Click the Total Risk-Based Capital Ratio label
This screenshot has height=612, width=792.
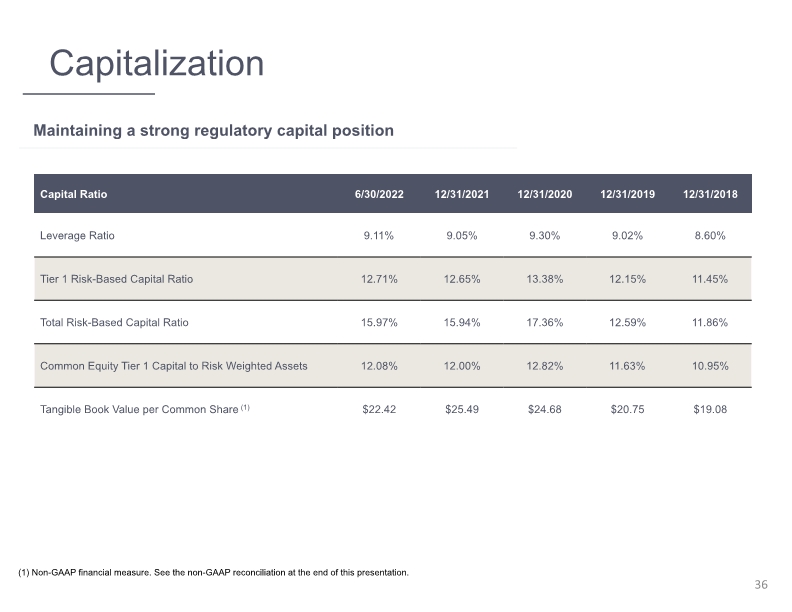(114, 323)
